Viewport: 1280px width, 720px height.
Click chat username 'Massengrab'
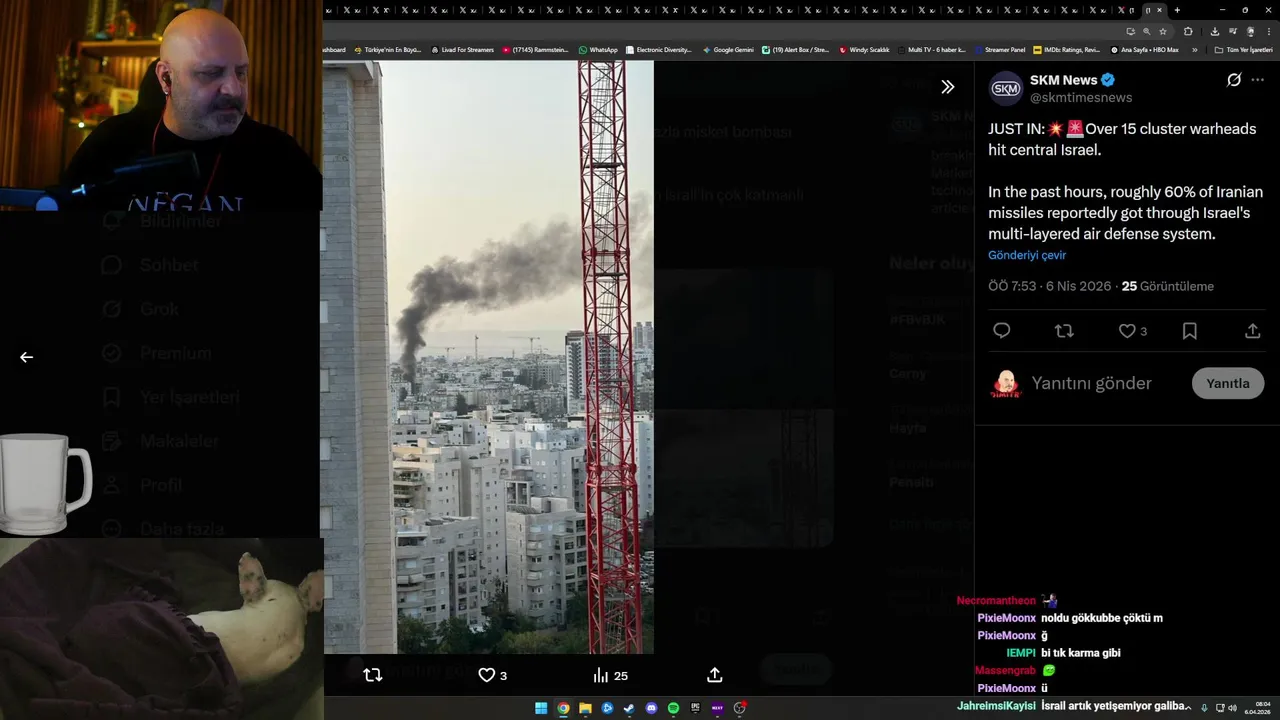[x=1005, y=670]
